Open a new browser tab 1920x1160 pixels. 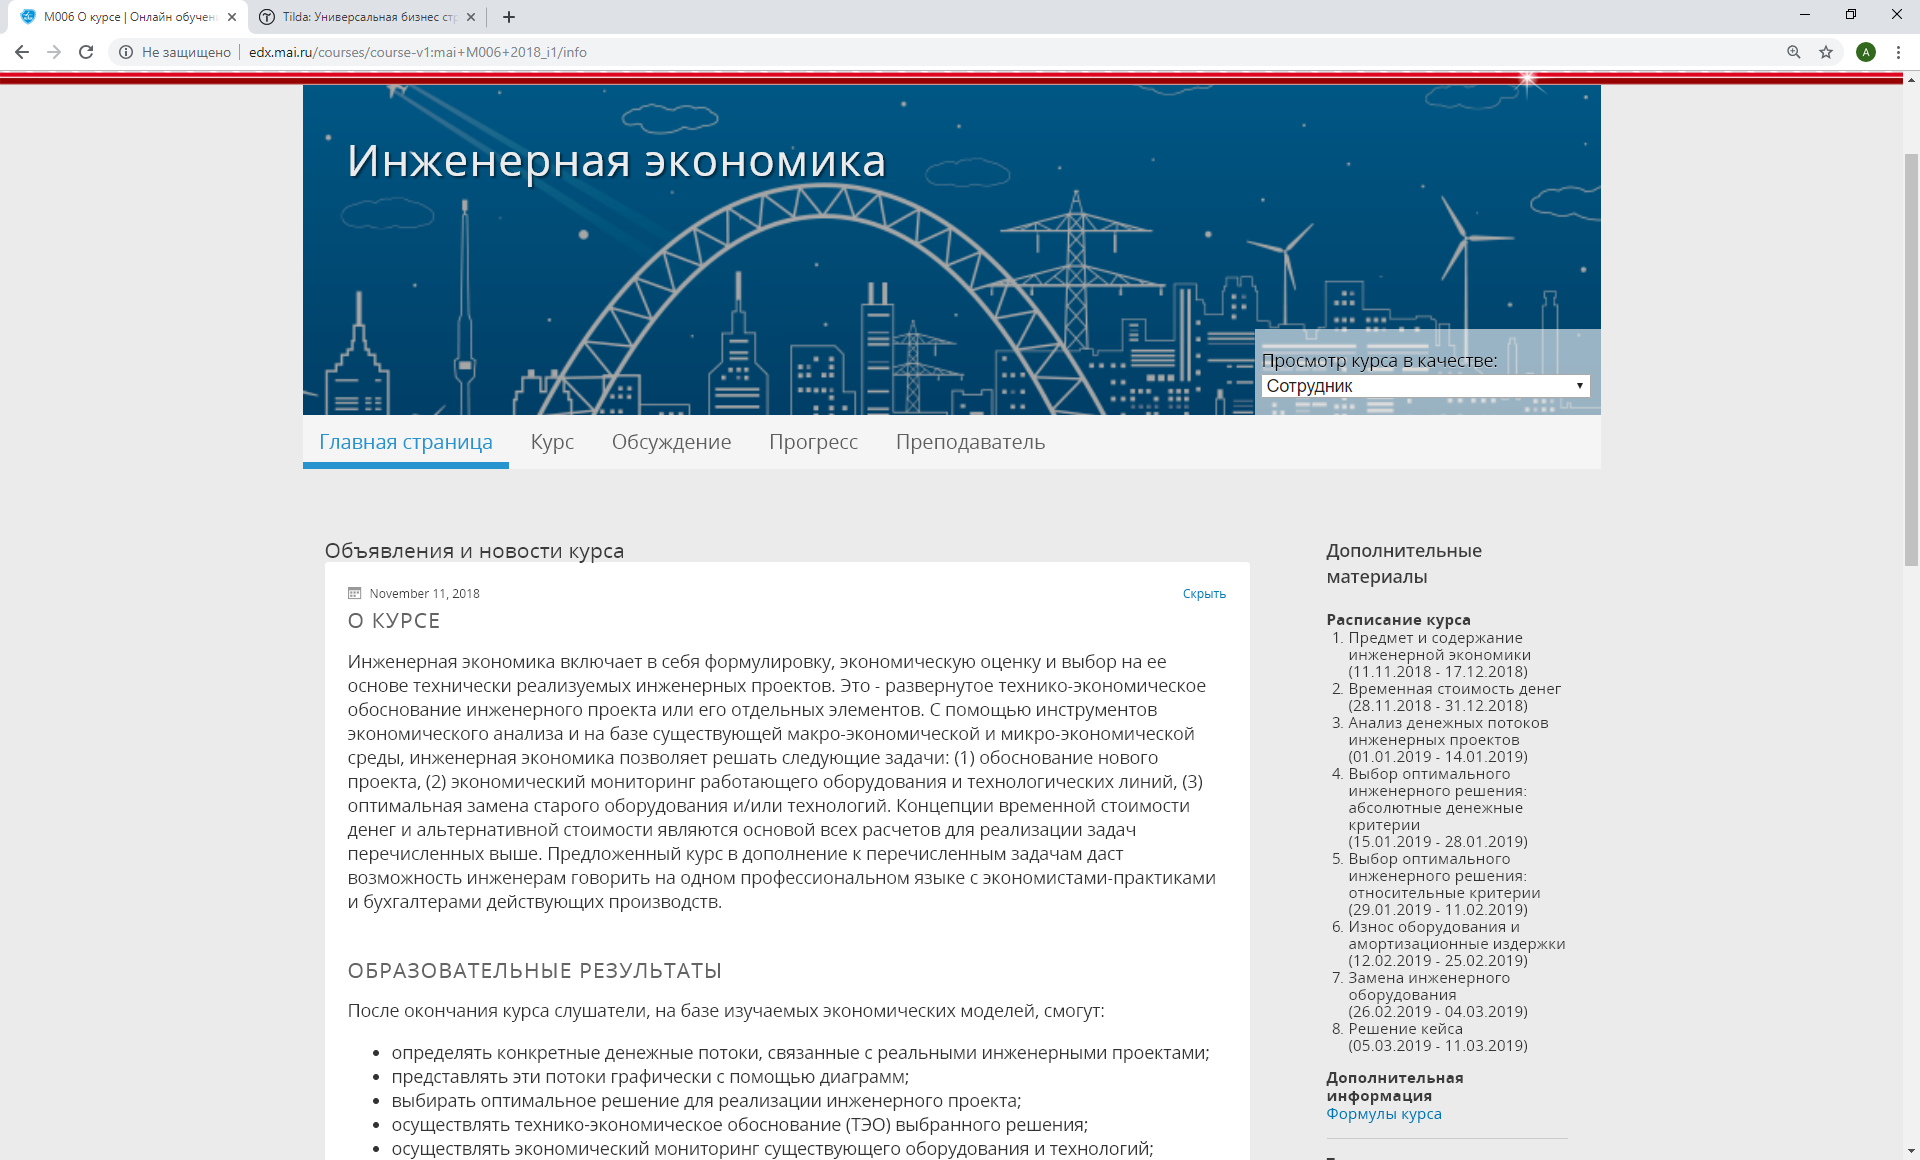tap(509, 17)
